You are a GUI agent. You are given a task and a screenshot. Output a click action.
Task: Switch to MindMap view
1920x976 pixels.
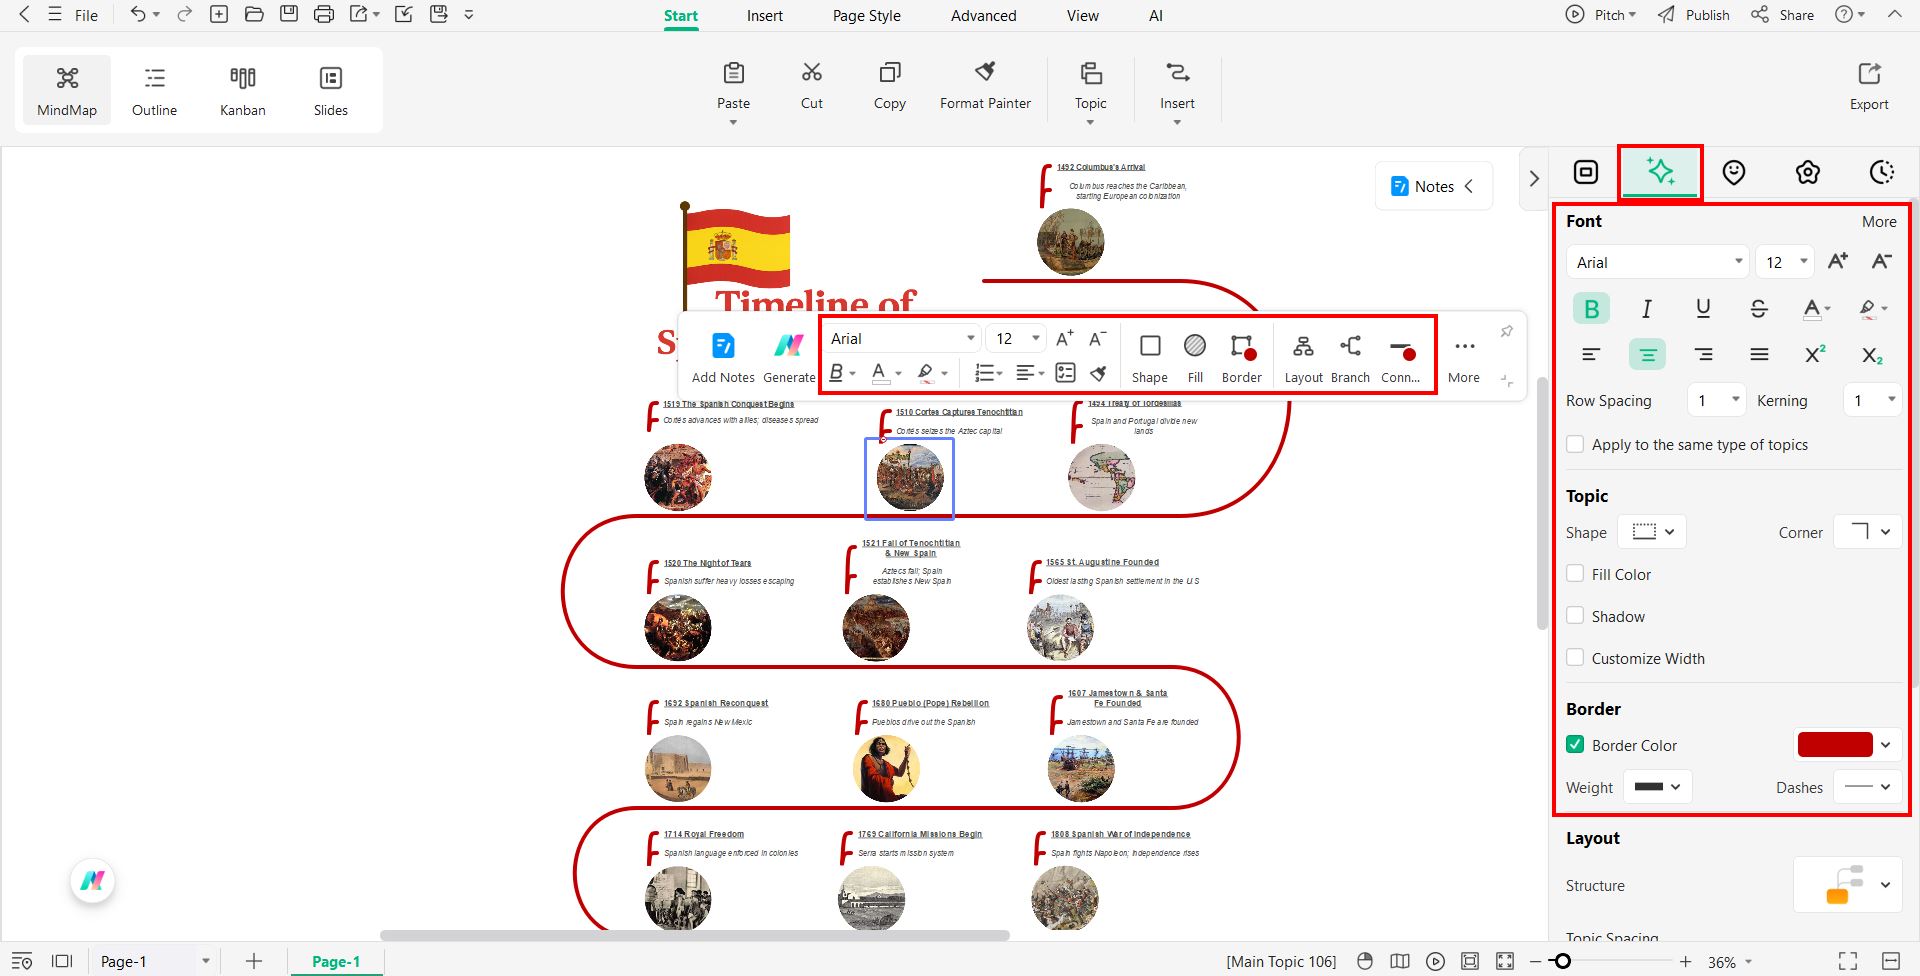[67, 91]
